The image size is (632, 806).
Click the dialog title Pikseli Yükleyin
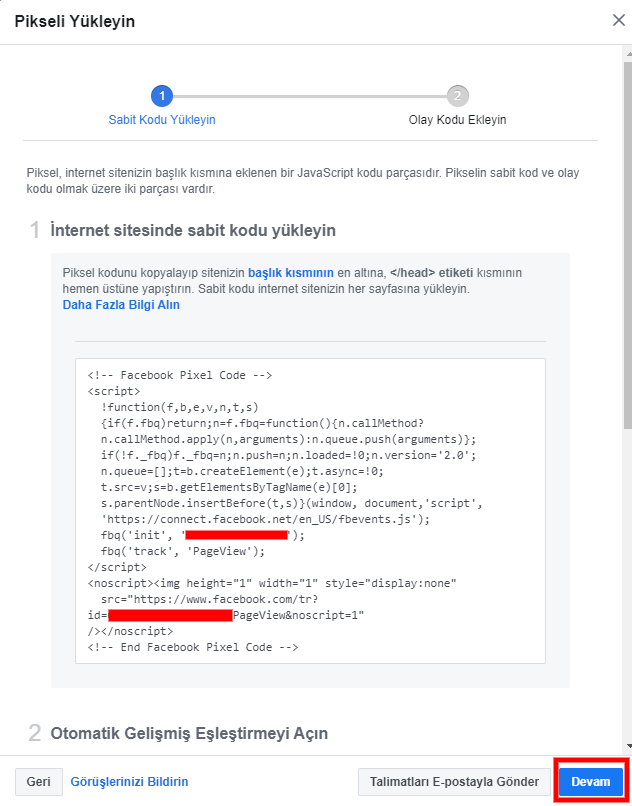(x=75, y=19)
